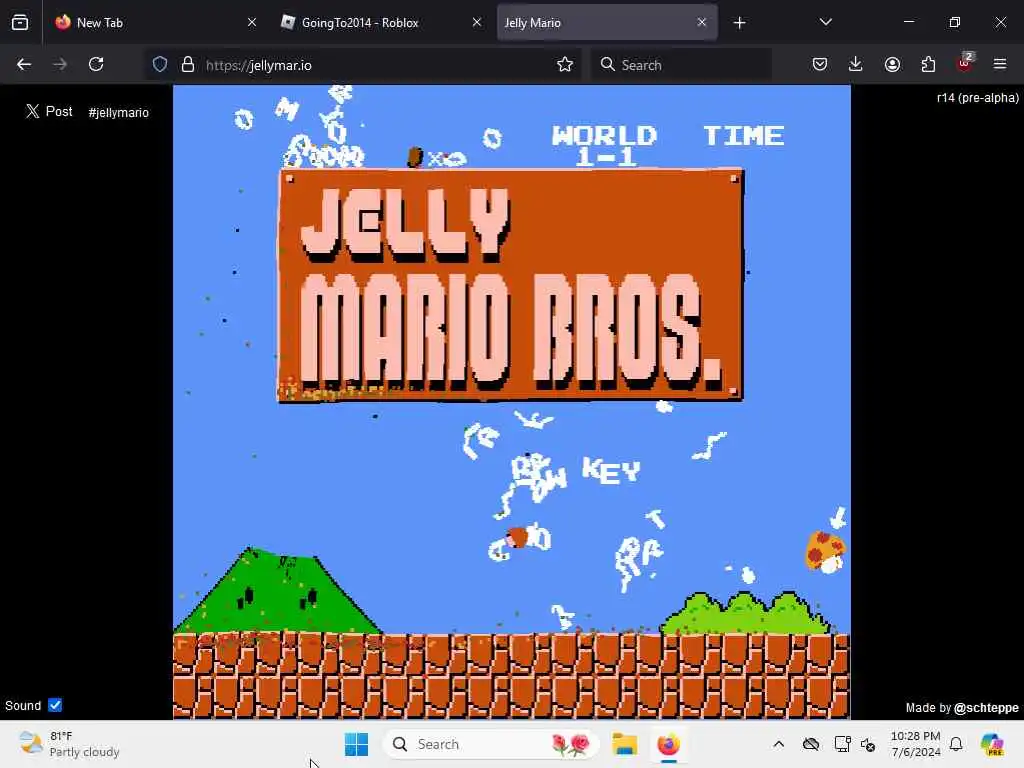Open File Explorer from the taskbar
The height and width of the screenshot is (768, 1024).
click(624, 744)
